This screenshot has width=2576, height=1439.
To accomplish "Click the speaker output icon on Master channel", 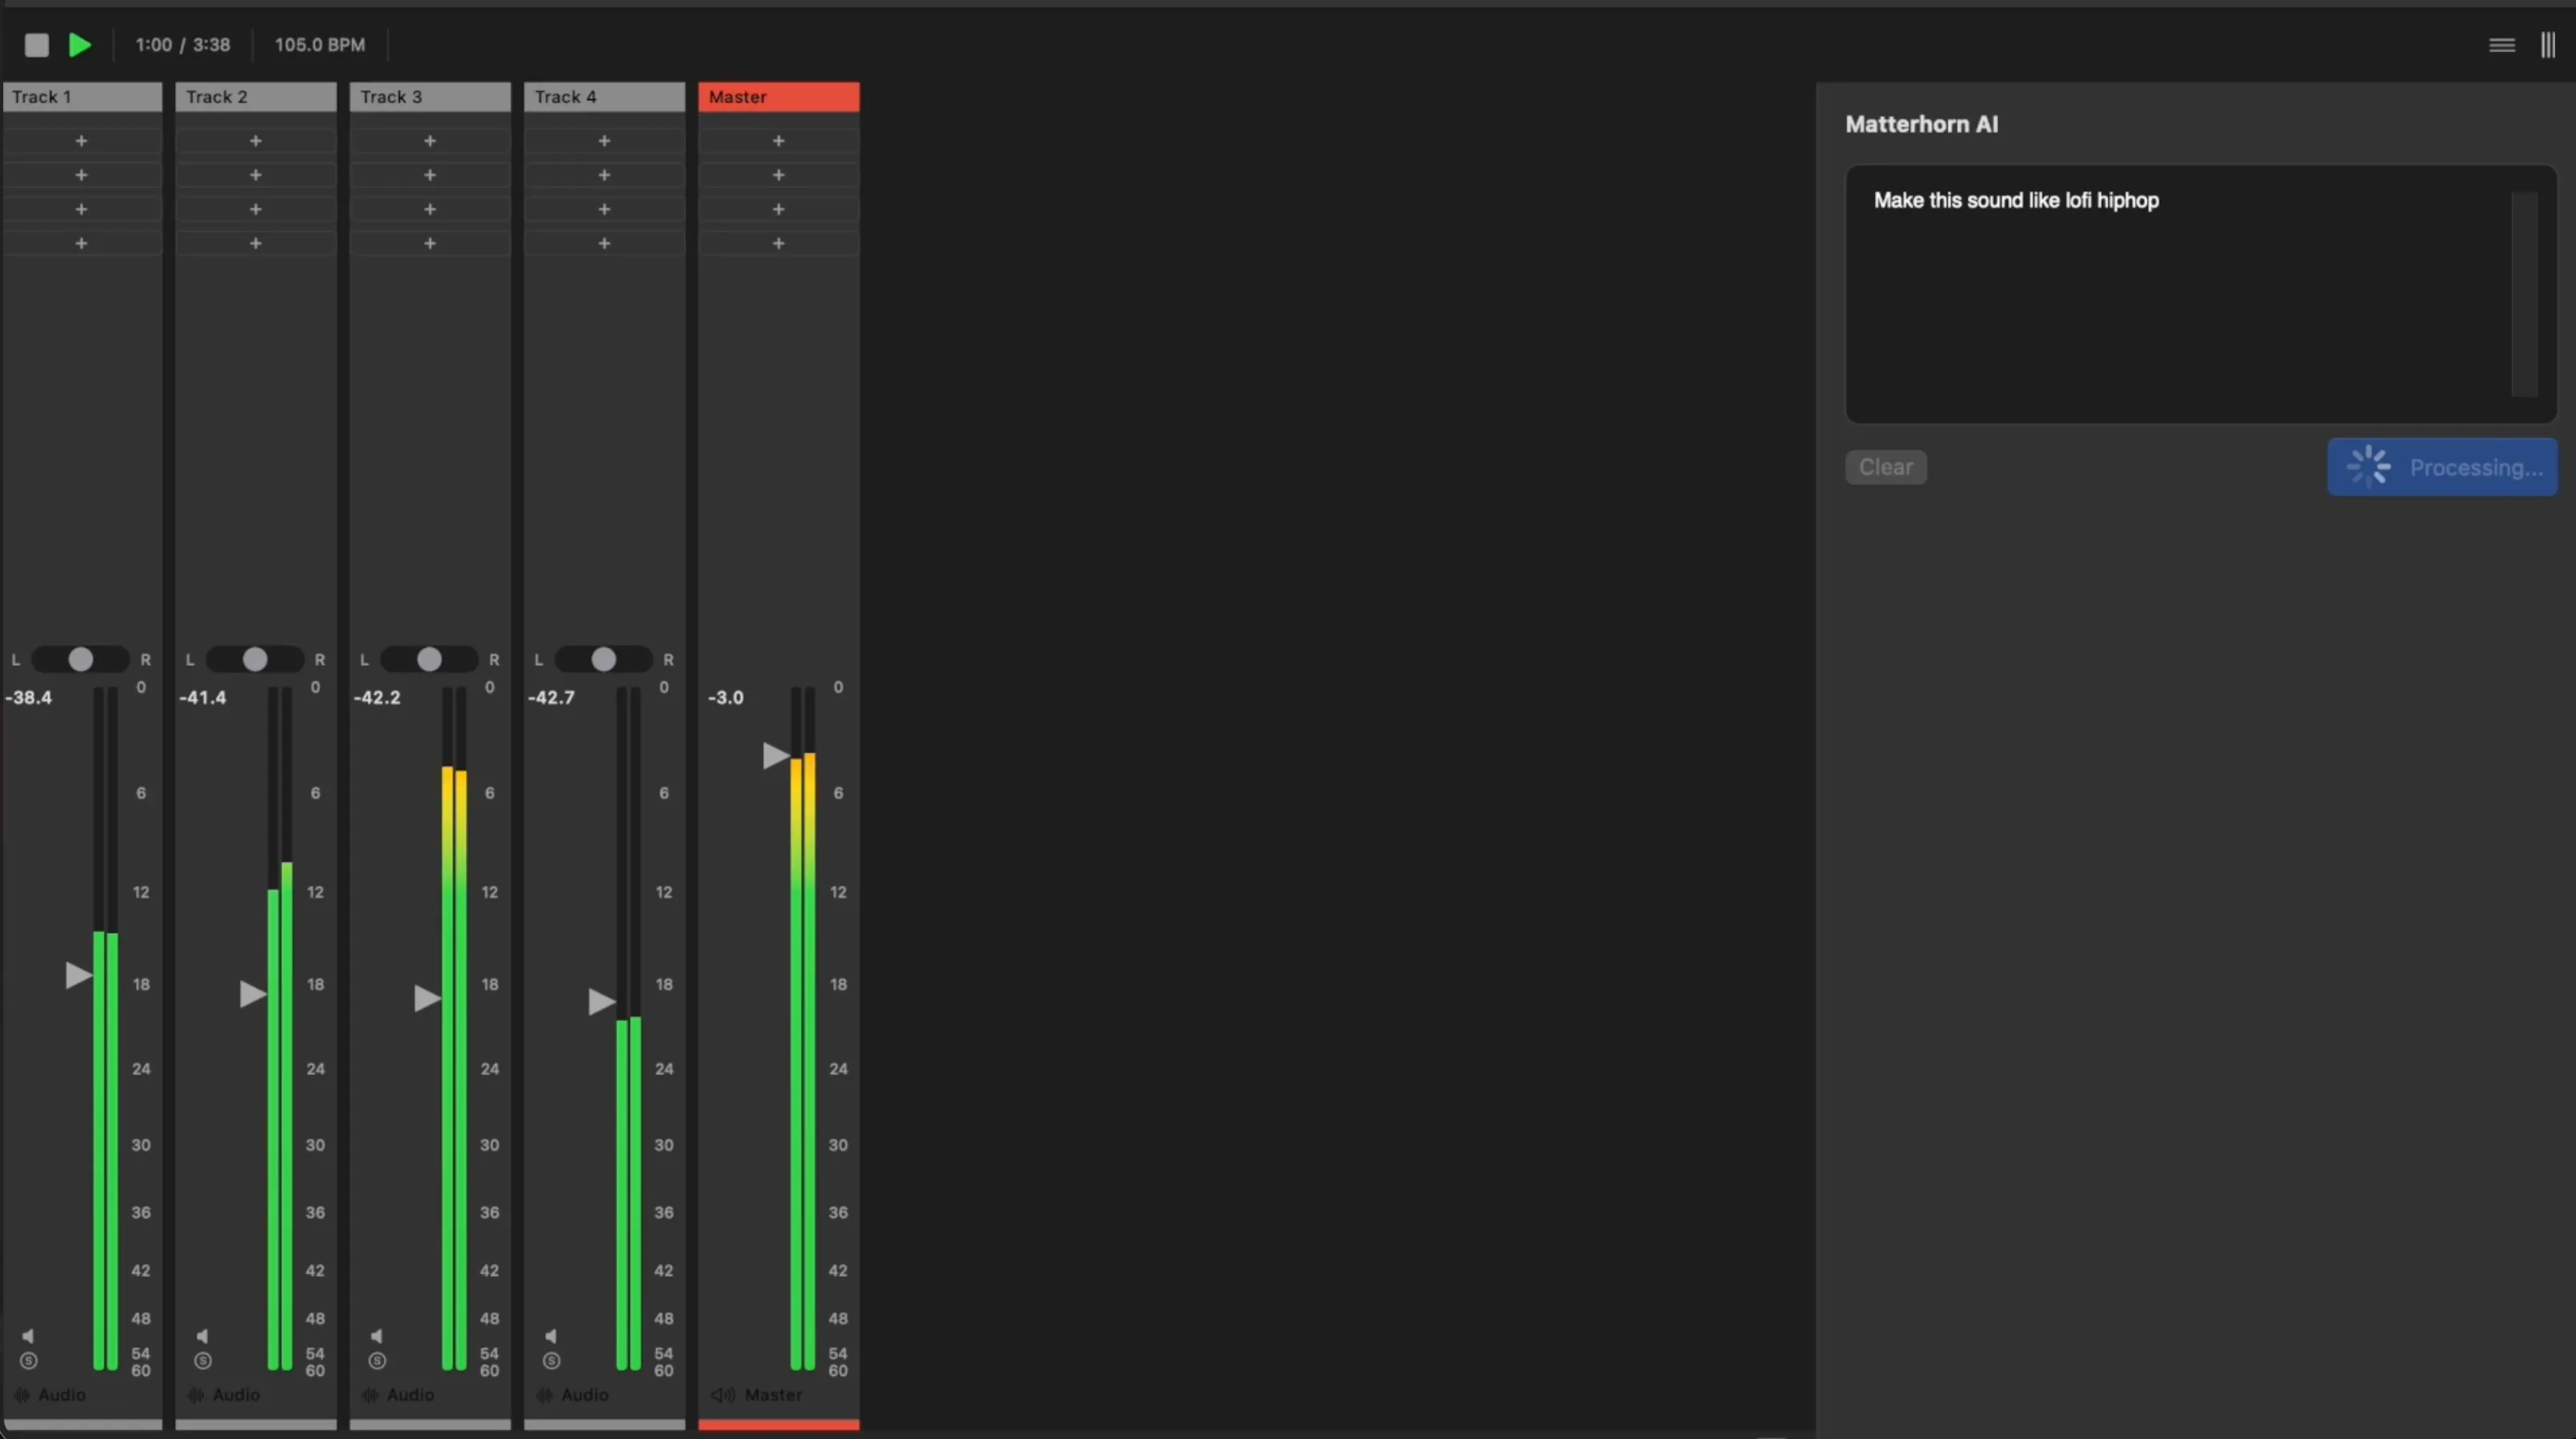I will tap(723, 1395).
